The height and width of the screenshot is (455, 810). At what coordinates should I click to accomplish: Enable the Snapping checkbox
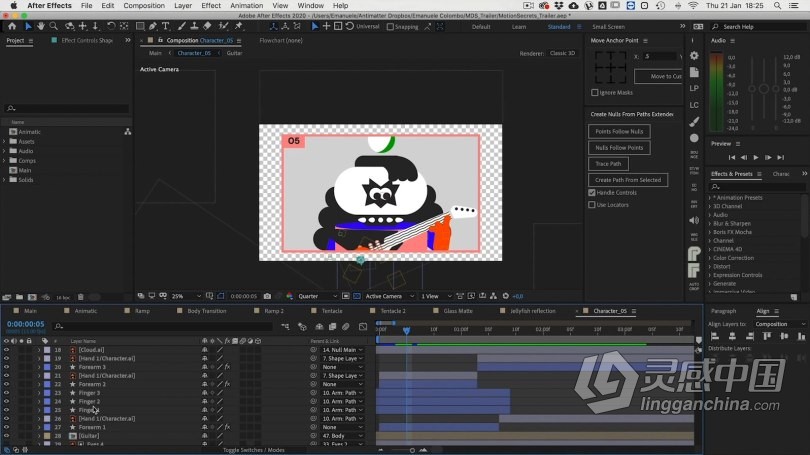click(390, 26)
